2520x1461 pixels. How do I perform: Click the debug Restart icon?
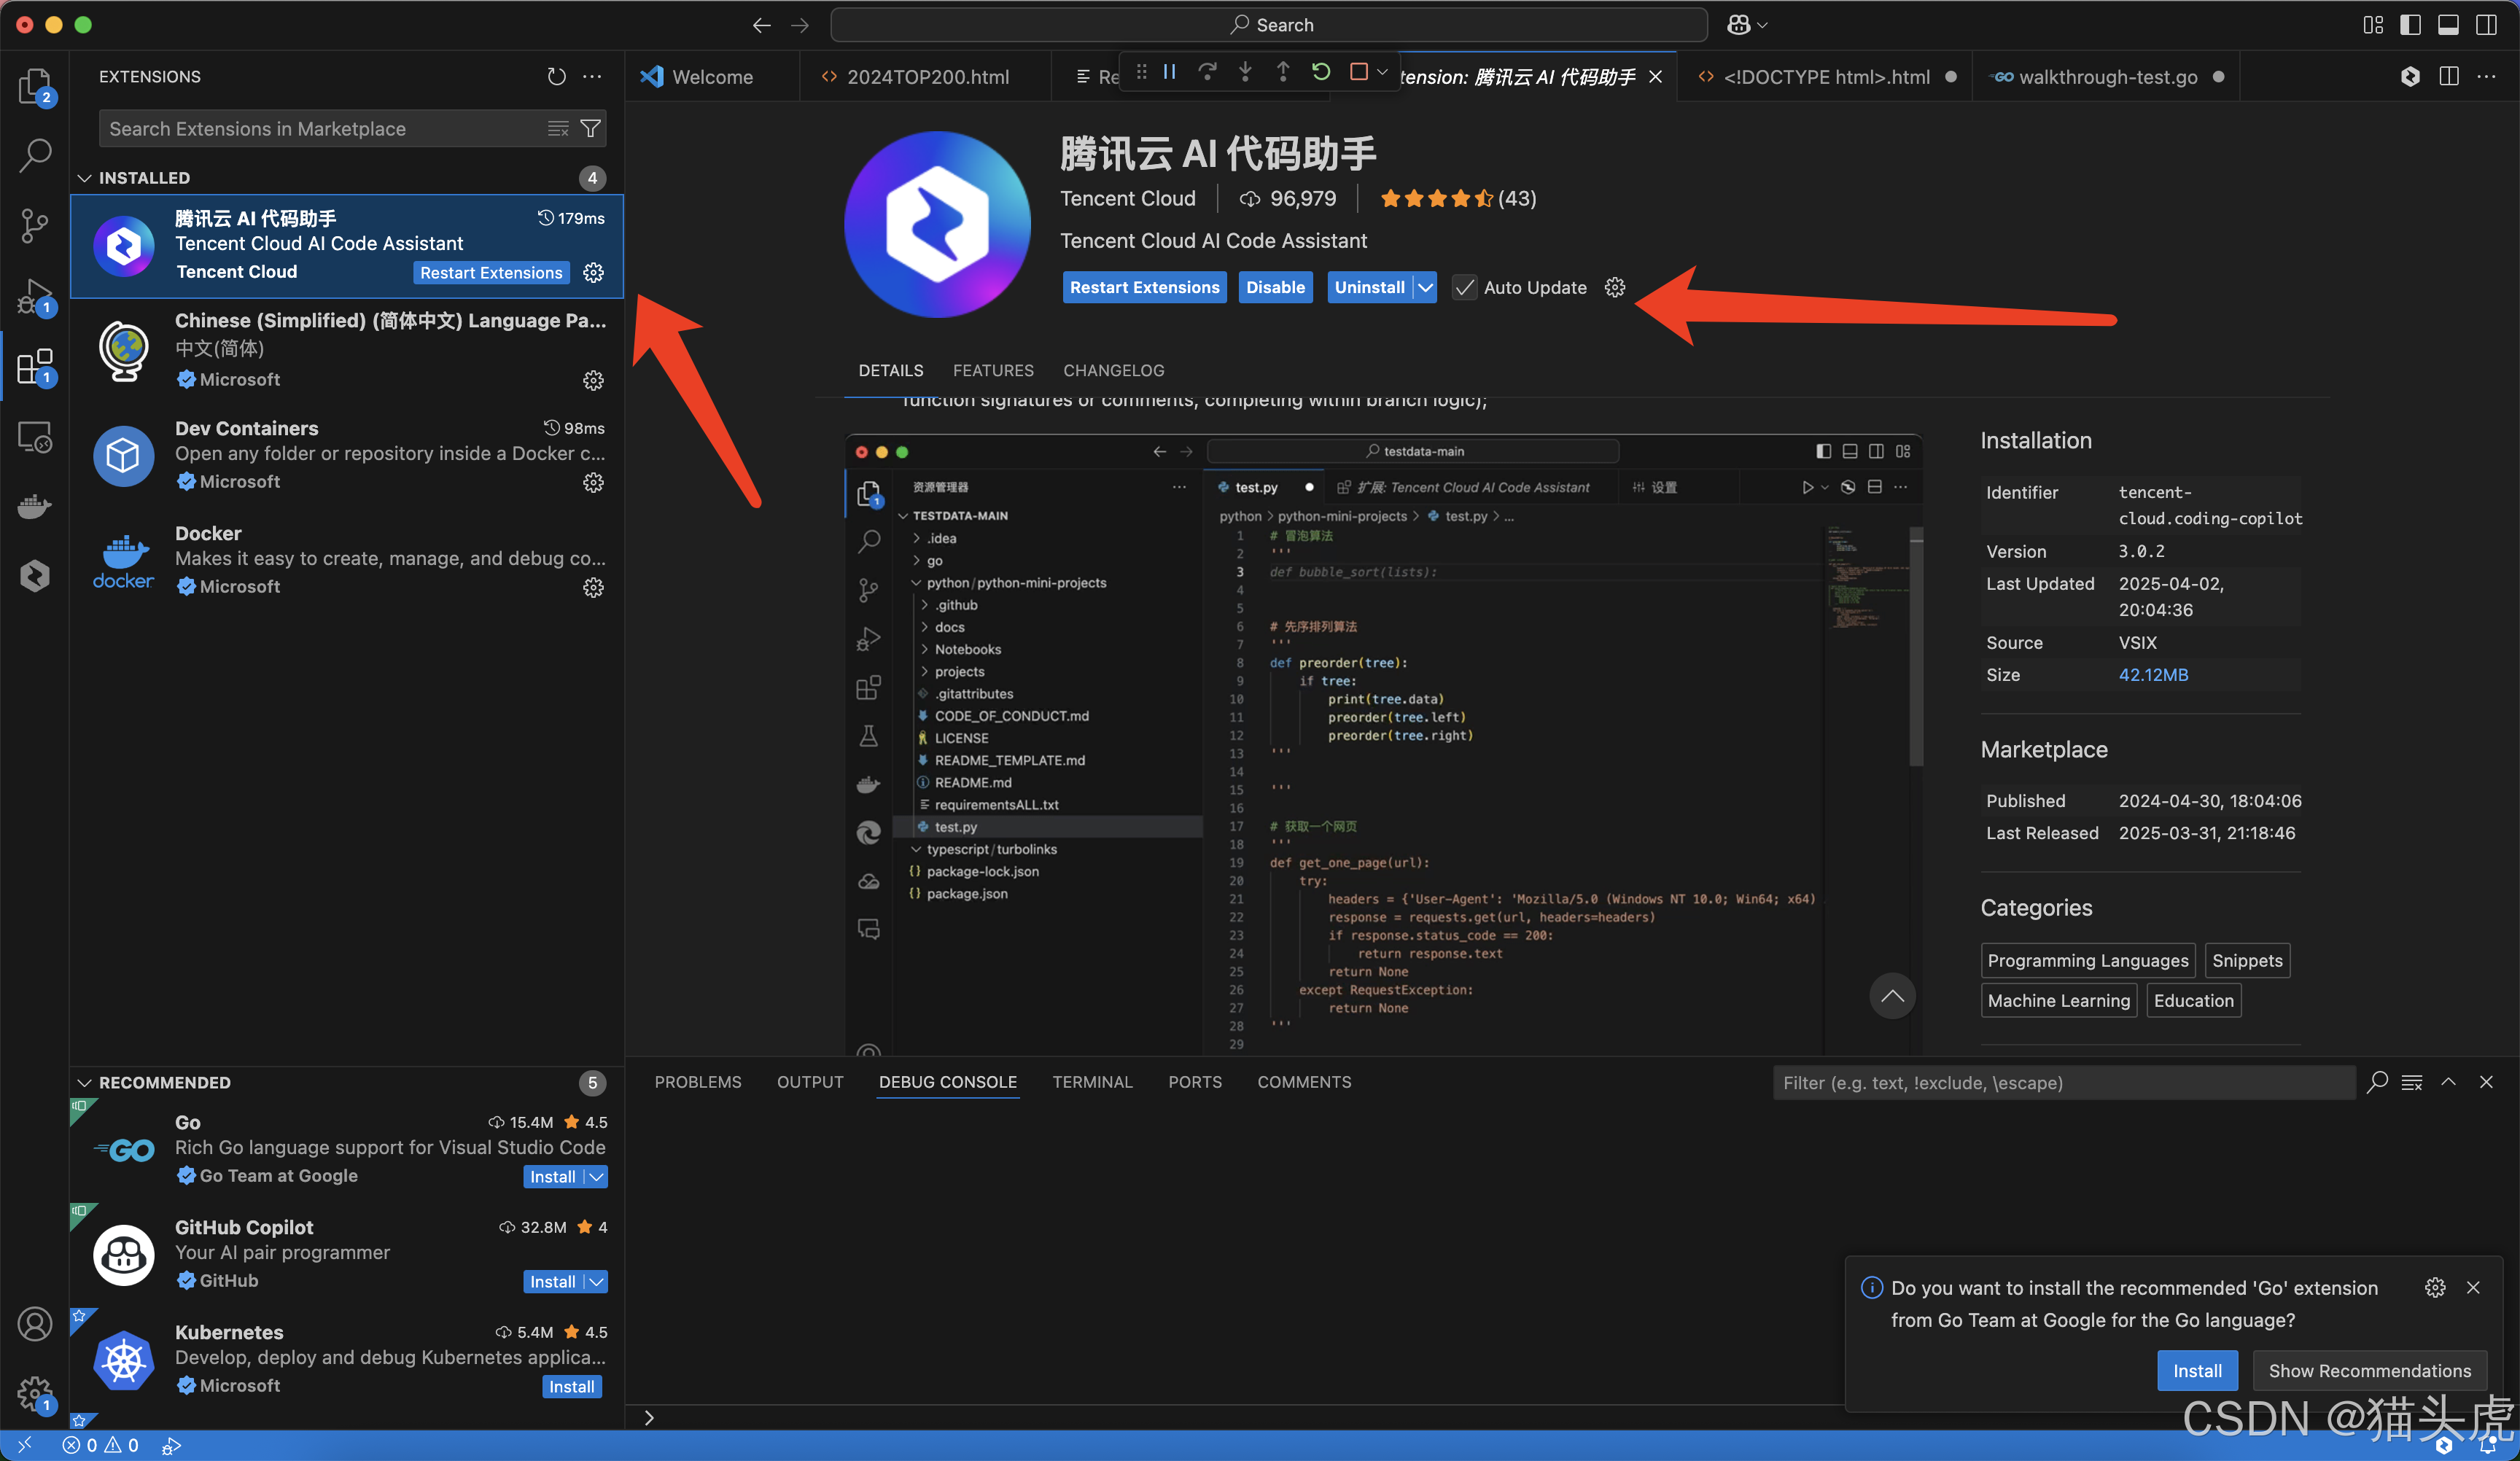pyautogui.click(x=1321, y=72)
